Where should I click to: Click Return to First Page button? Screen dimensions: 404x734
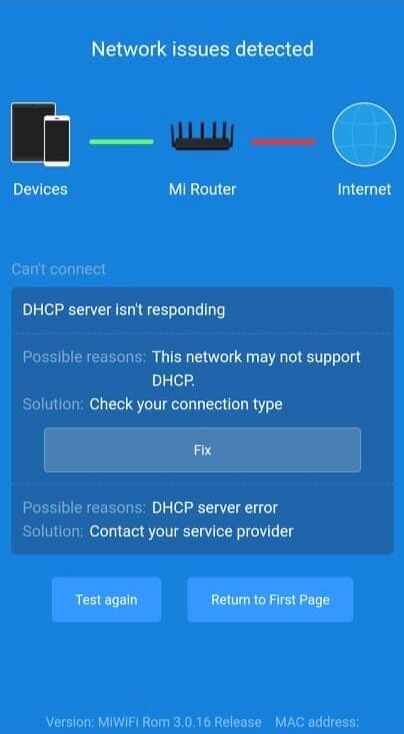click(270, 600)
